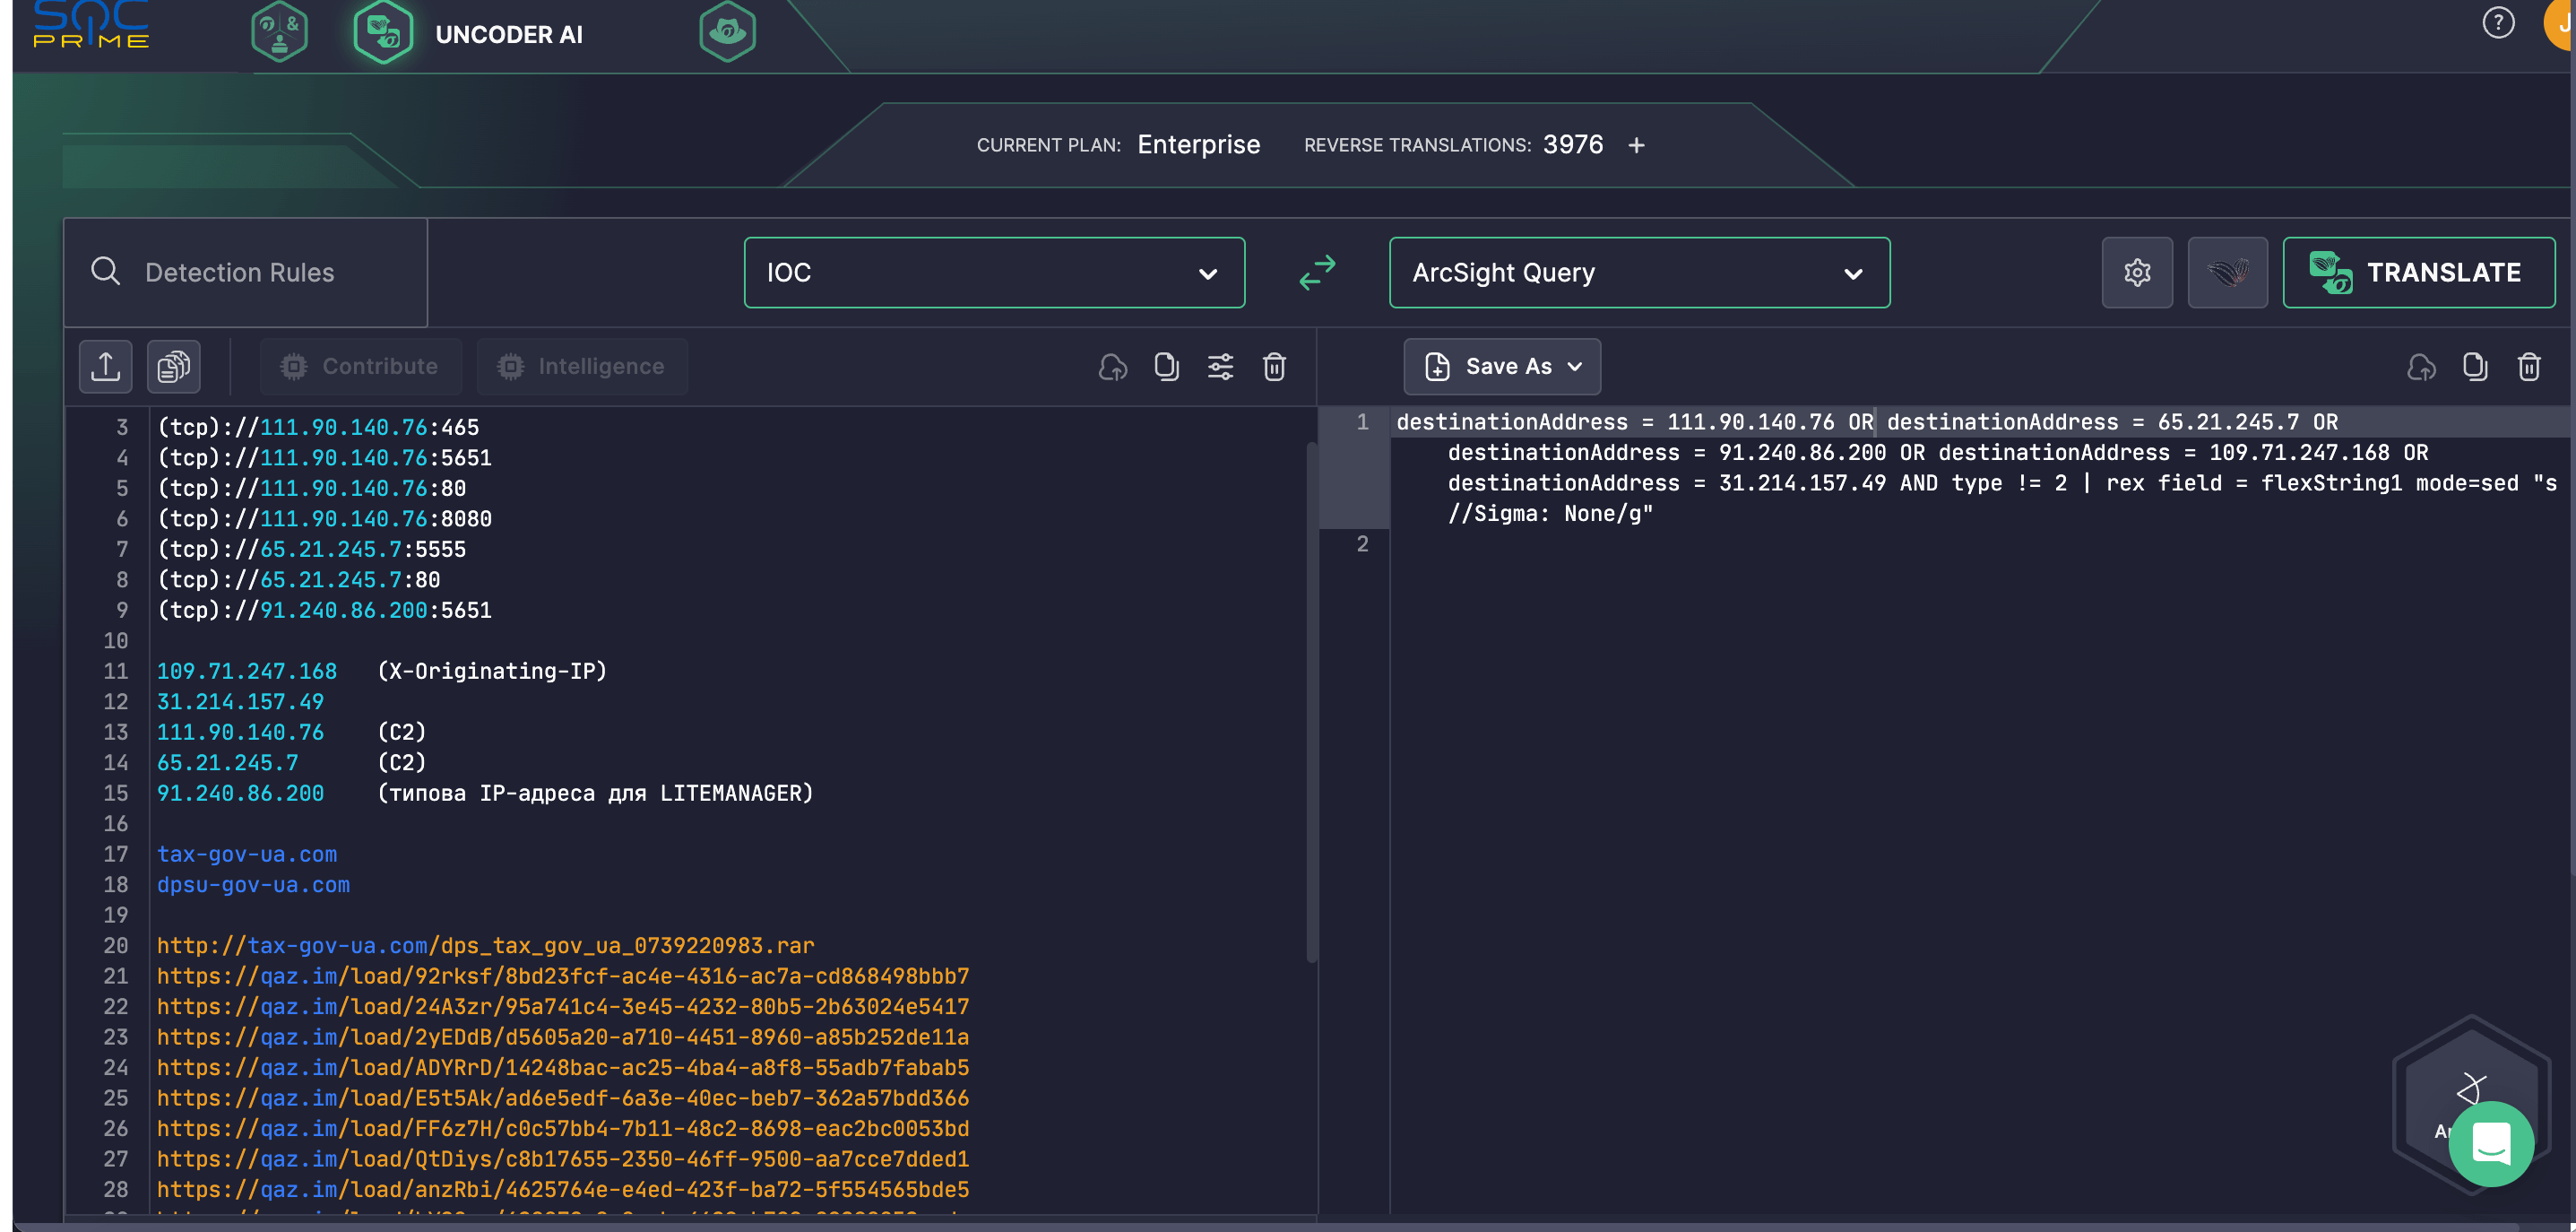This screenshot has height=1232, width=2576.
Task: Swap source and target languages arrows
Action: (x=1317, y=272)
